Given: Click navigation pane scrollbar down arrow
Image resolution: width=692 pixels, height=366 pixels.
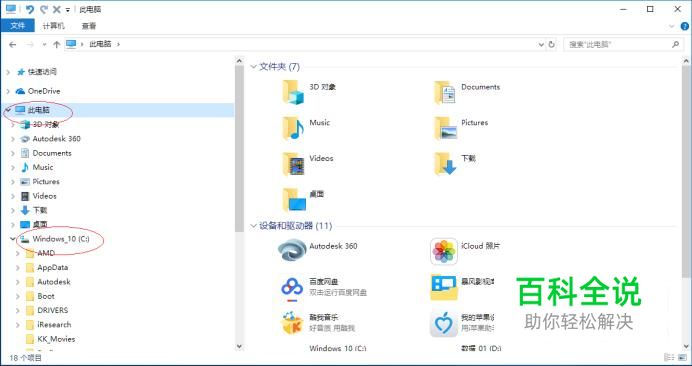Looking at the screenshot, I should (239, 347).
